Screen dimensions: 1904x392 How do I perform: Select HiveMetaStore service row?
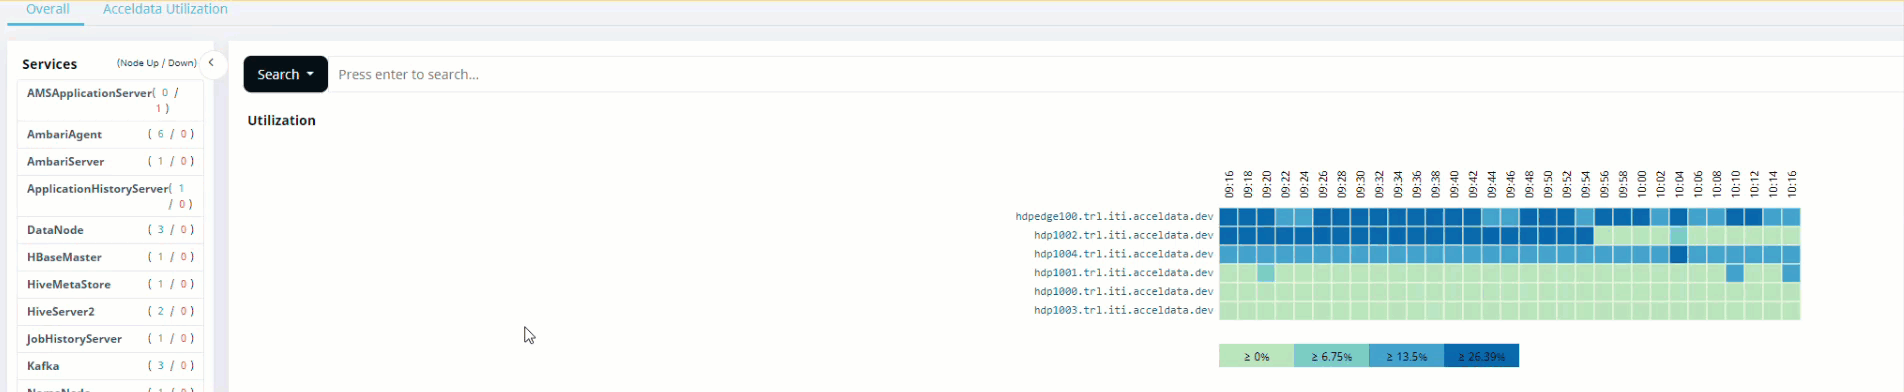pyautogui.click(x=110, y=284)
